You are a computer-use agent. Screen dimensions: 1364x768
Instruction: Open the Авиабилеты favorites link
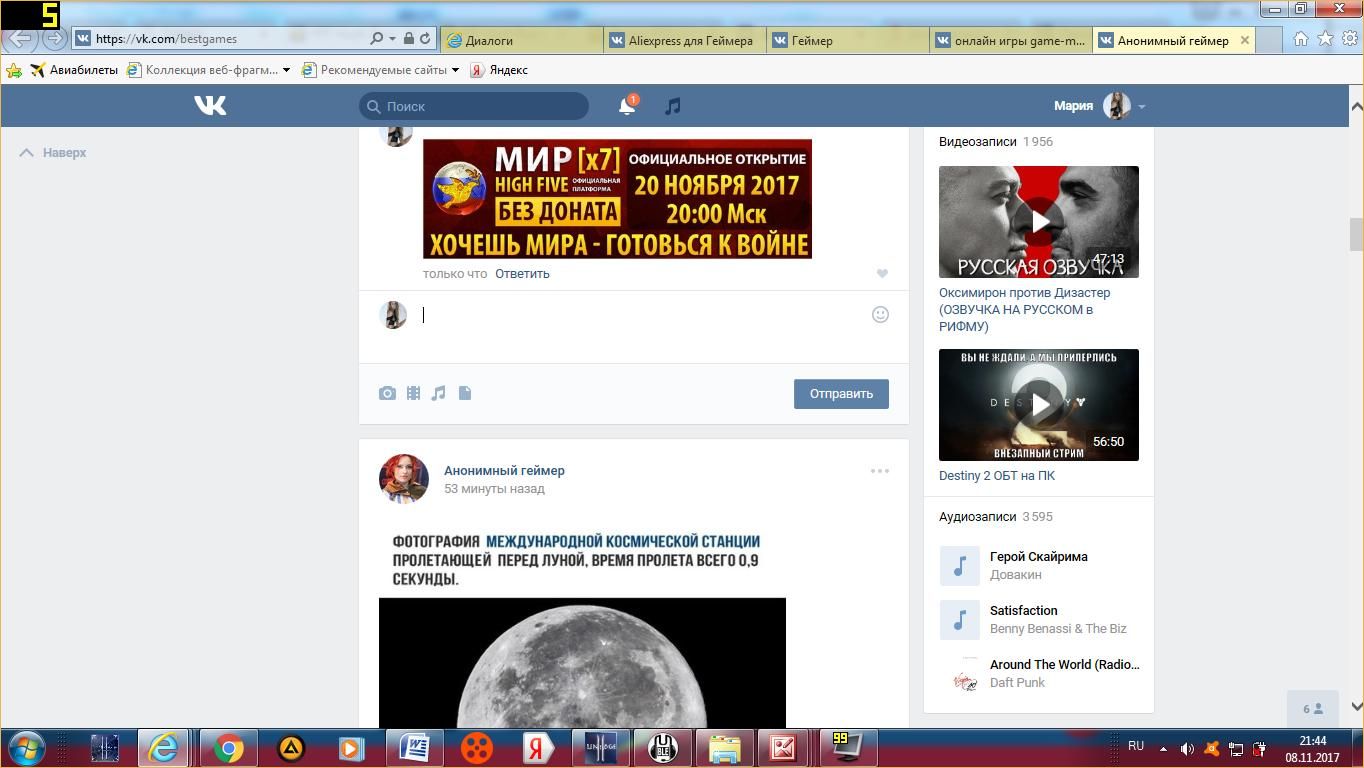click(x=74, y=70)
